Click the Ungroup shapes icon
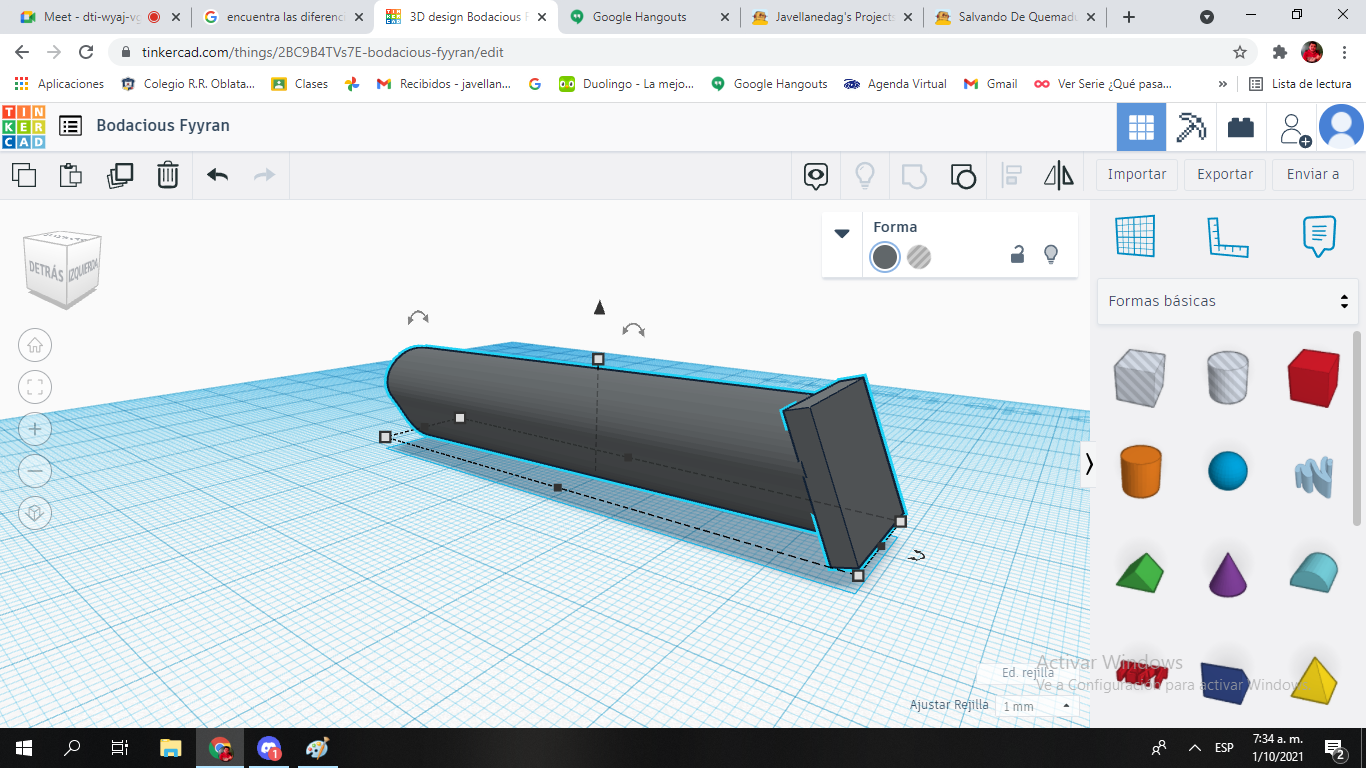This screenshot has width=1366, height=768. [962, 176]
